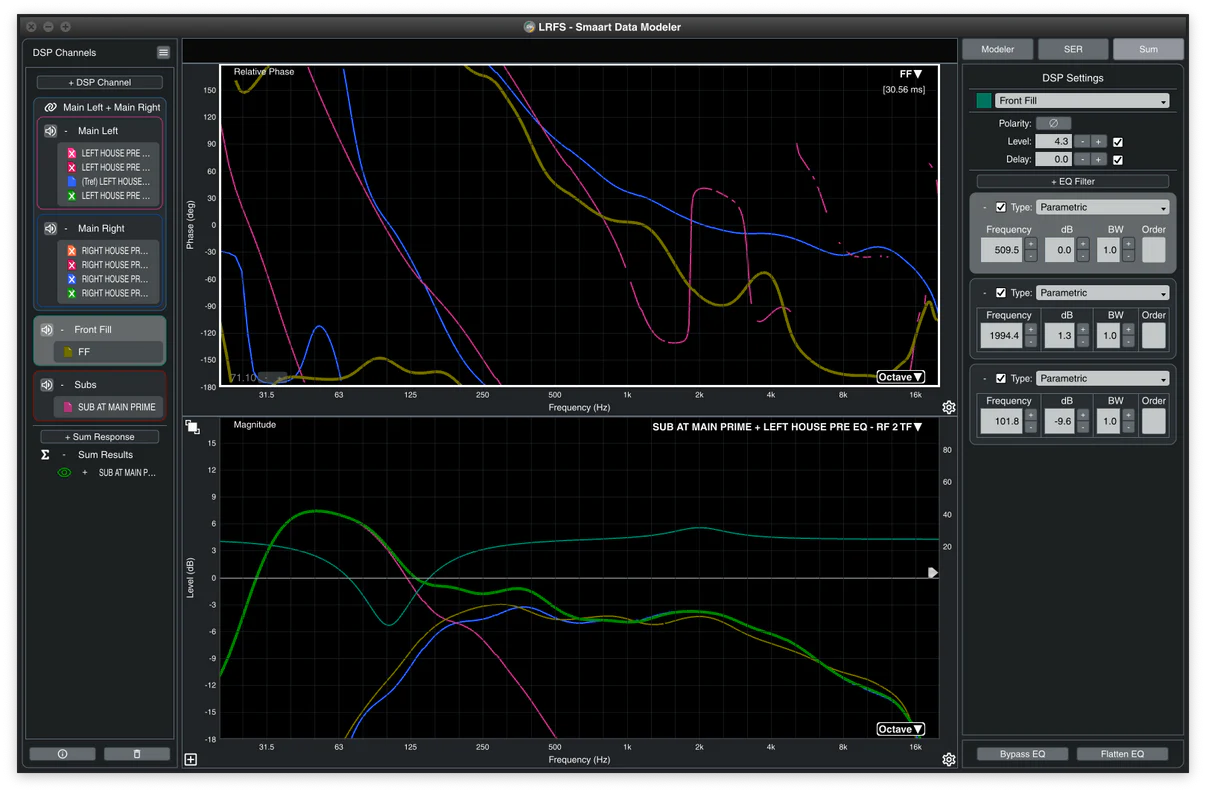Mute the Subs channel speaker icon
This screenshot has height=793, width=1206.
(x=46, y=384)
